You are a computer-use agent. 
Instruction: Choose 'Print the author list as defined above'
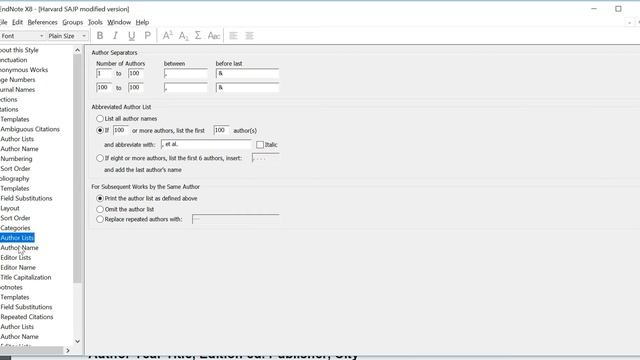(x=100, y=198)
